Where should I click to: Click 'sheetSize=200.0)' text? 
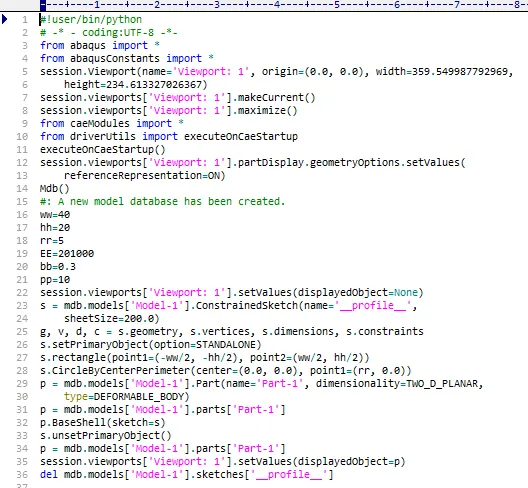(111, 318)
